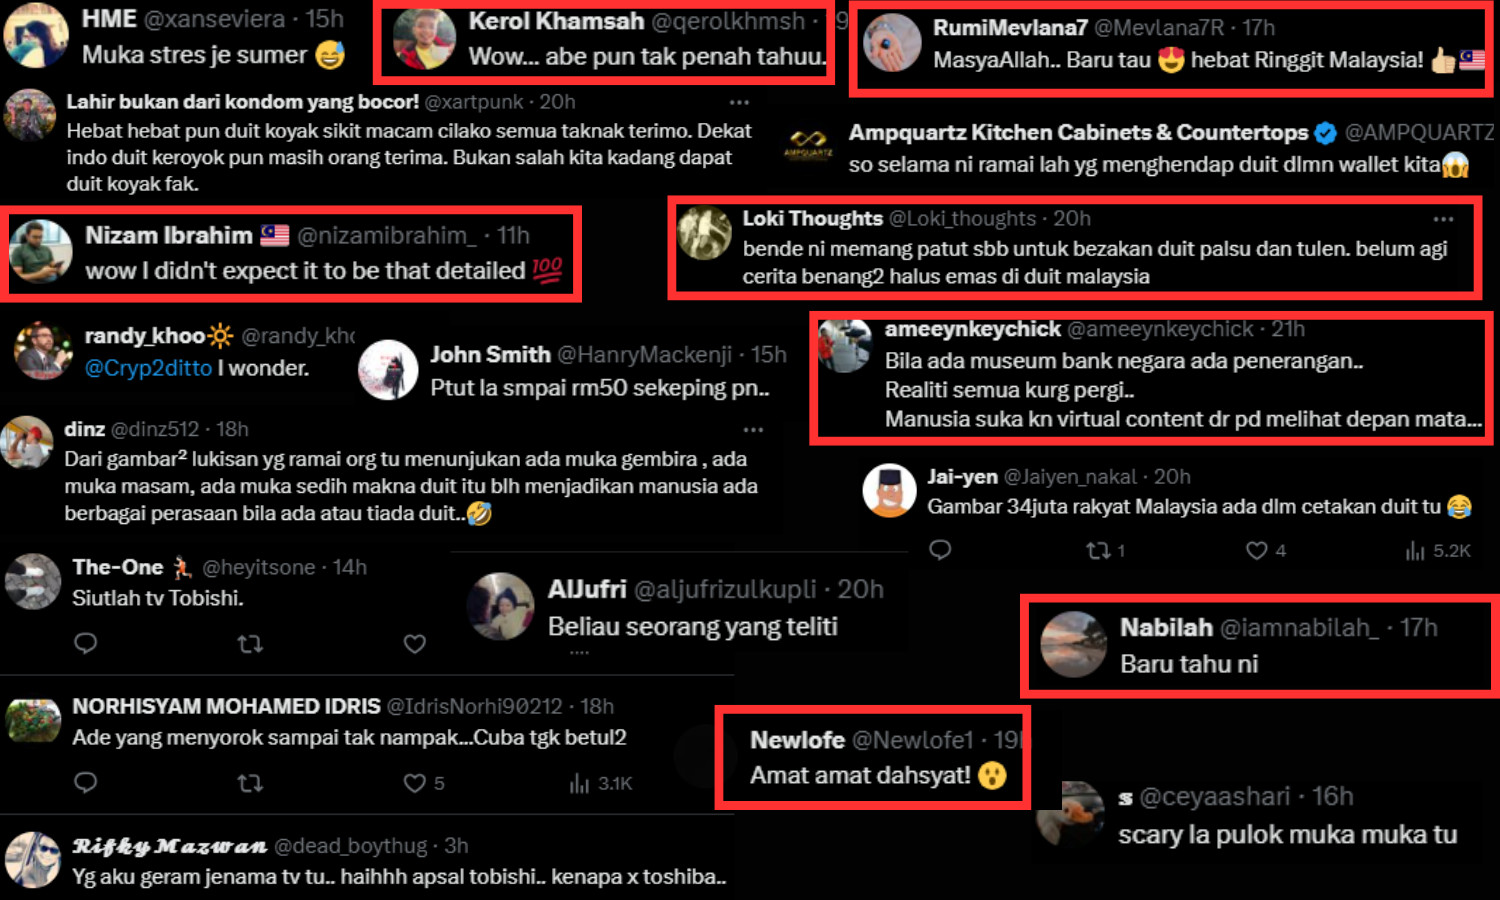Retweet NORHISYAM MOHAMED IDRIS's tweet

(250, 783)
